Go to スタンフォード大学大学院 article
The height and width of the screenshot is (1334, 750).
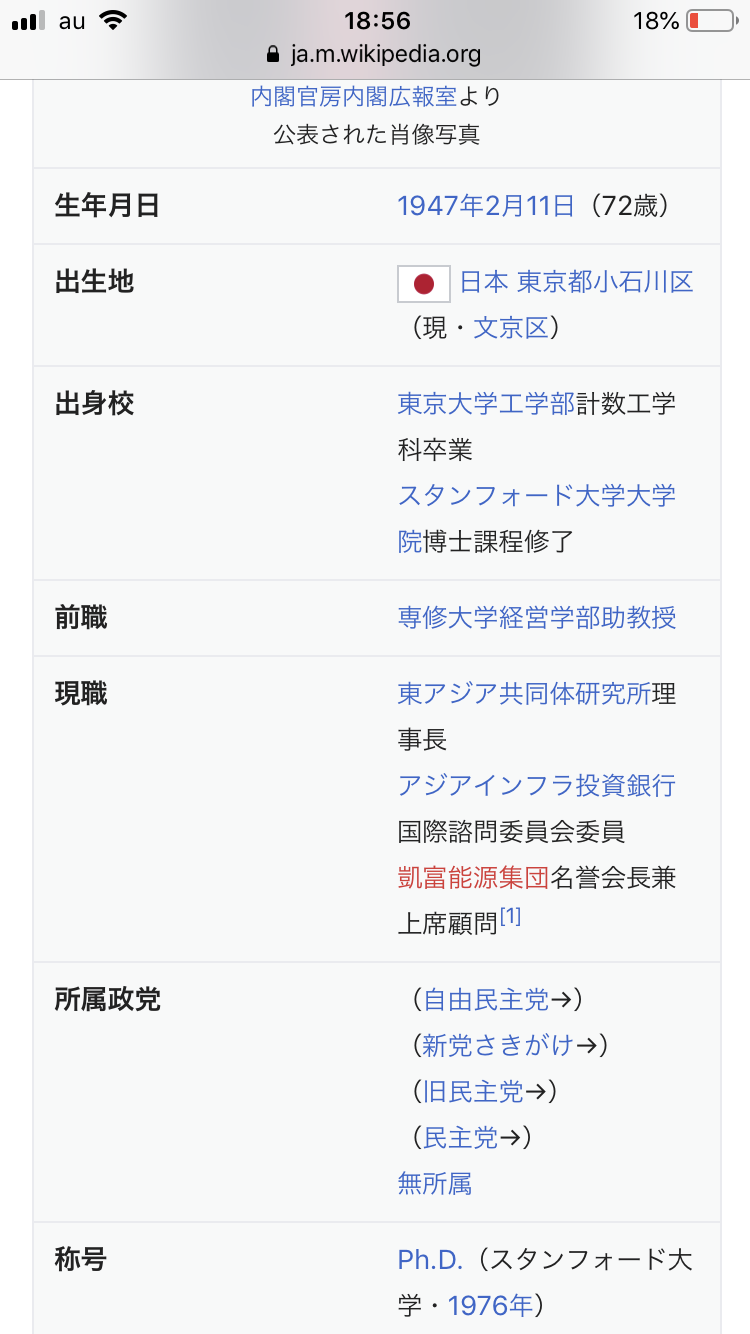tap(536, 496)
